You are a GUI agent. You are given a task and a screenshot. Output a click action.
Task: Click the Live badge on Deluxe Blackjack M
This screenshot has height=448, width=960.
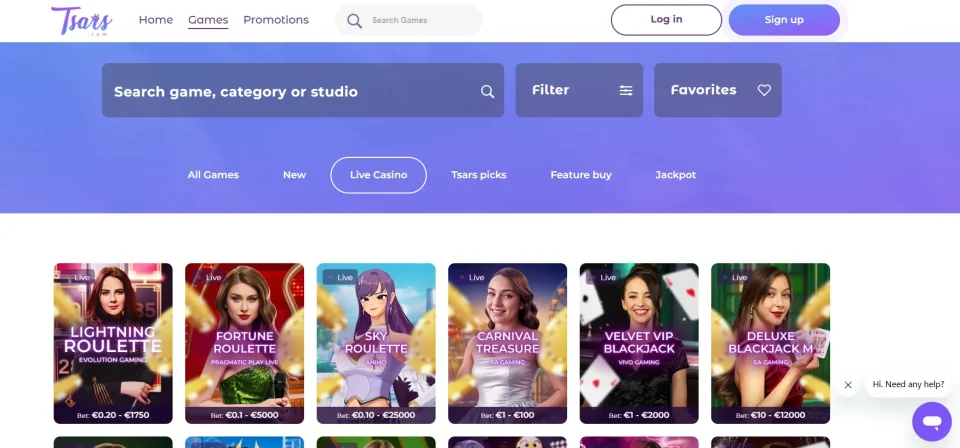point(733,277)
